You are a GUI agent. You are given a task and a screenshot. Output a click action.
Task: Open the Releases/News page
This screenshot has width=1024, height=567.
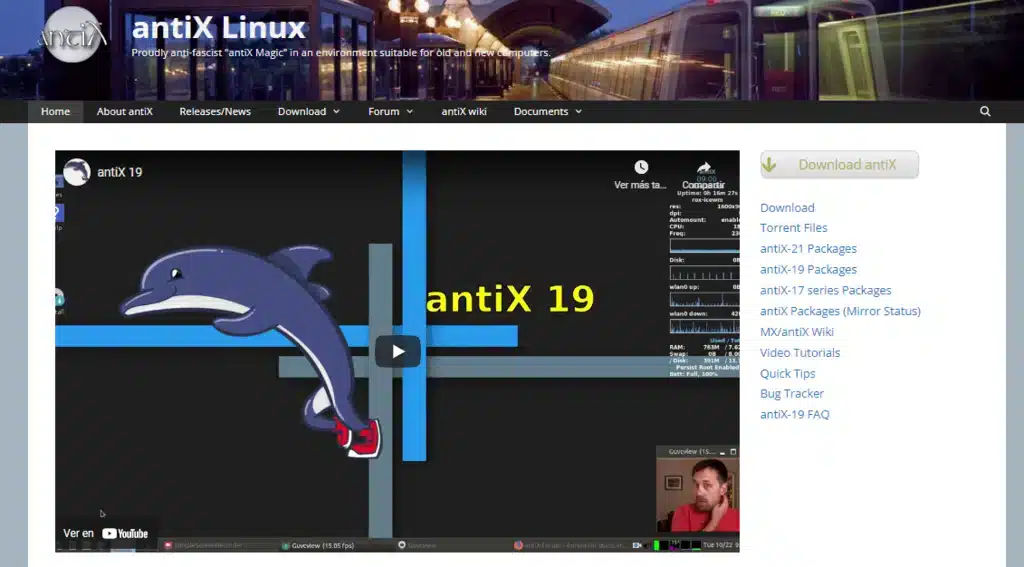(x=215, y=112)
